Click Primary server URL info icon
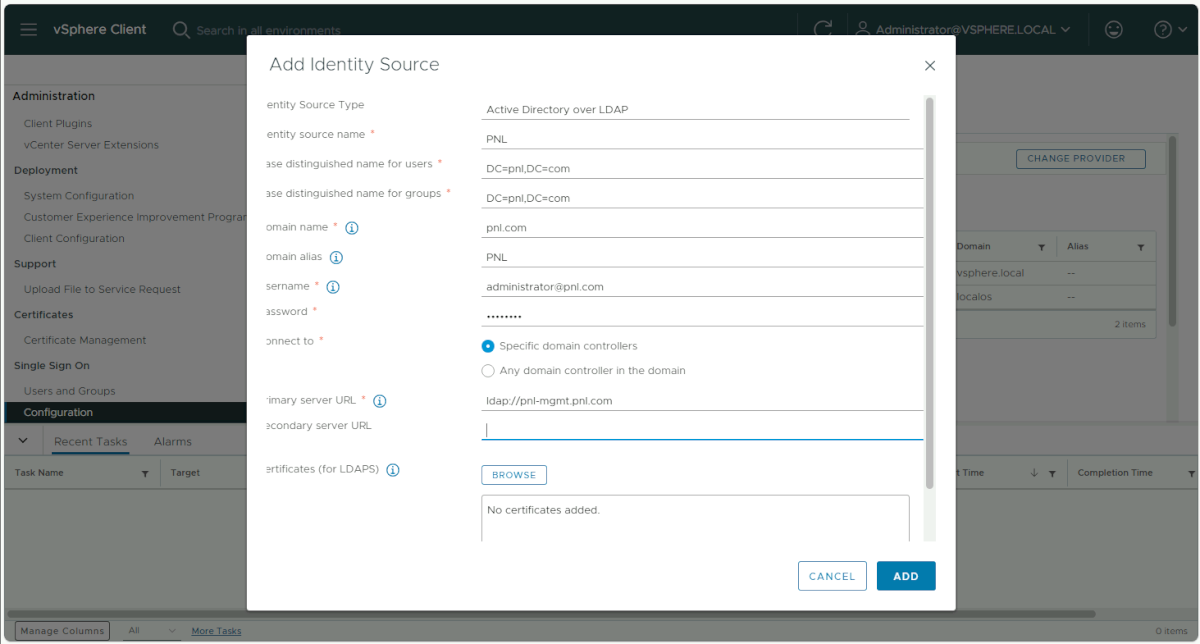 click(x=380, y=401)
